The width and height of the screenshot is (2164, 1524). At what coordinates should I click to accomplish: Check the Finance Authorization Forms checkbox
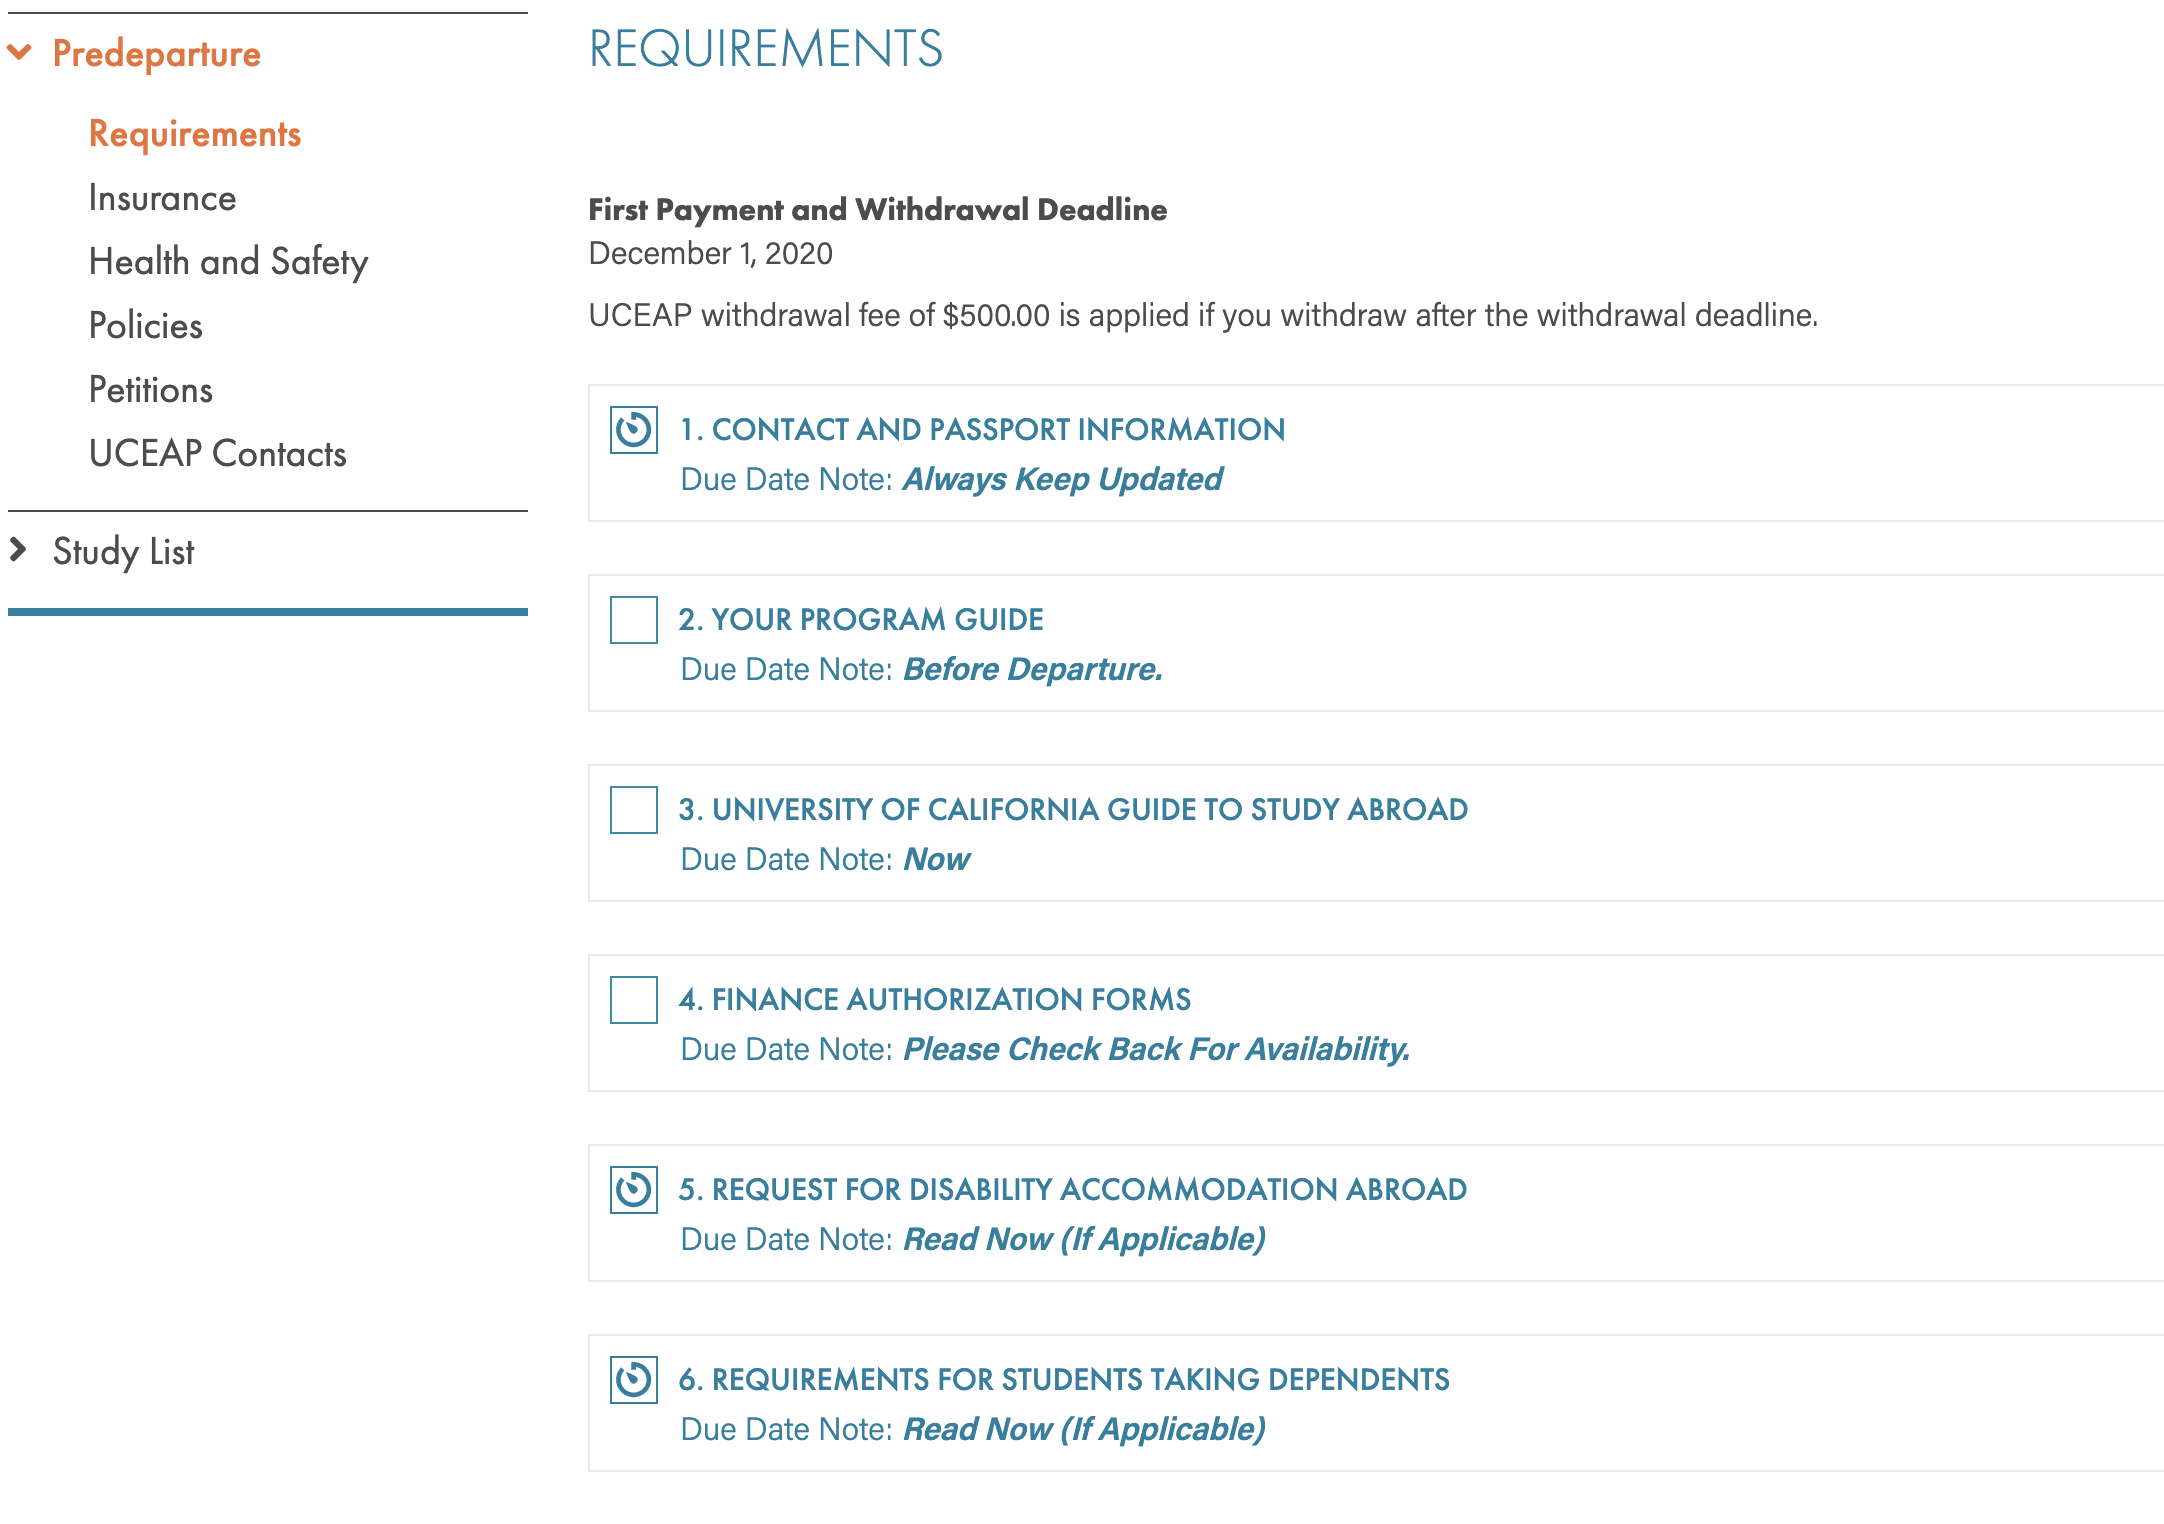click(633, 1000)
